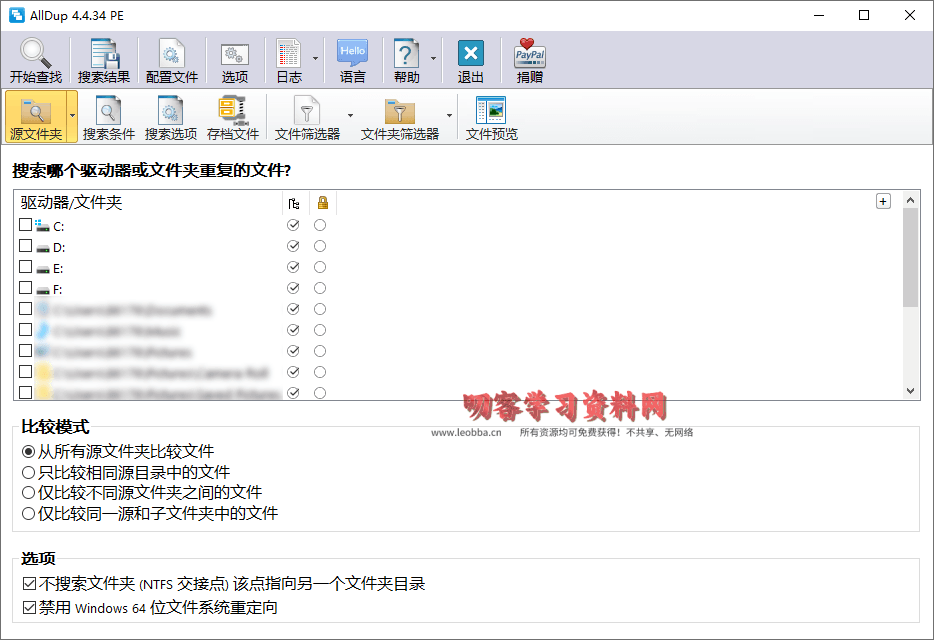Toggle subfolder scan checkmark for C:

293,225
